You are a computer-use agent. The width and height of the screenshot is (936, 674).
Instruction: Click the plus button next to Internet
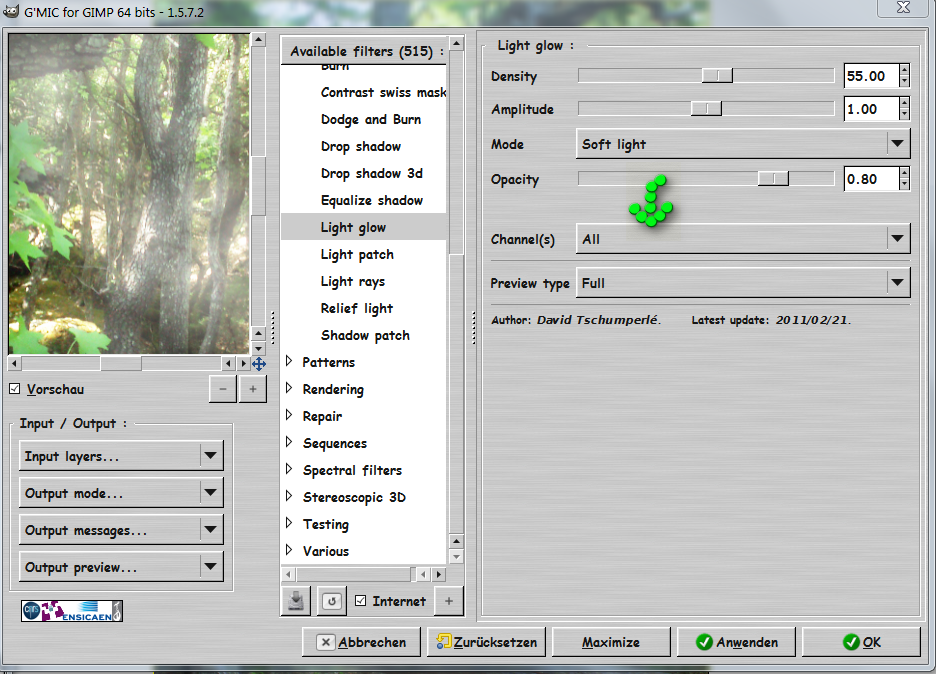(449, 601)
